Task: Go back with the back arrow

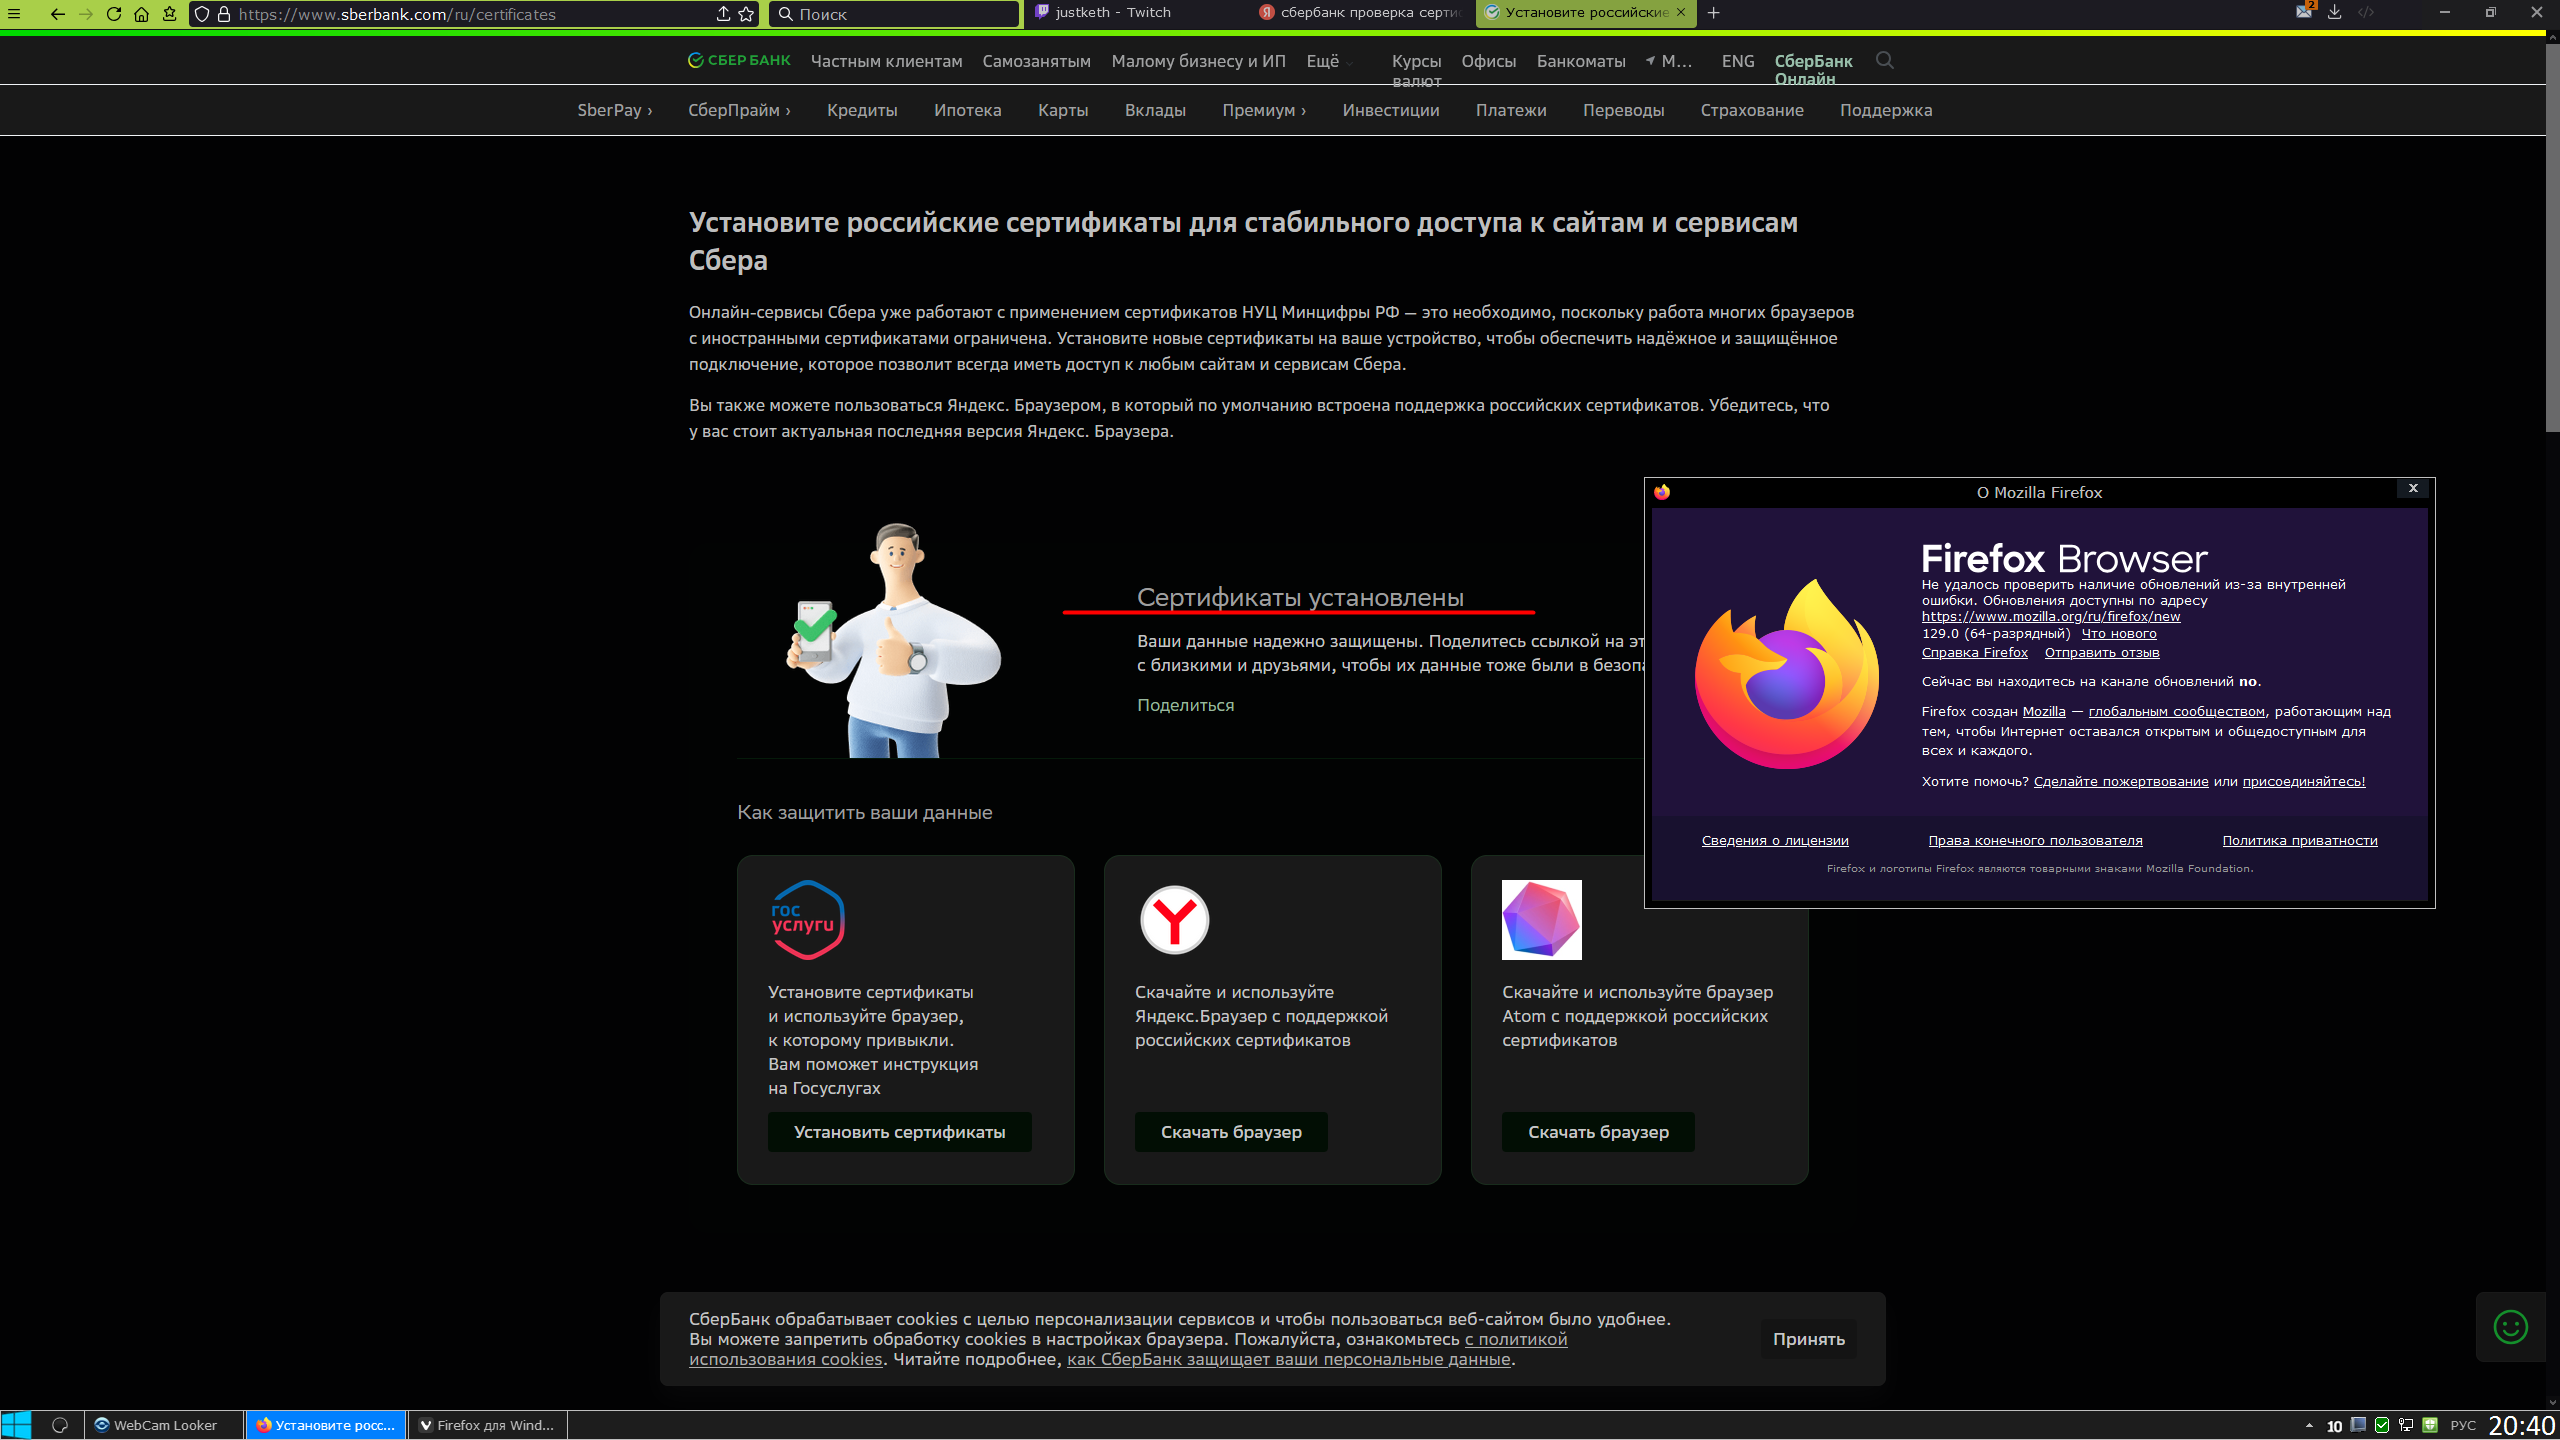Action: click(57, 14)
